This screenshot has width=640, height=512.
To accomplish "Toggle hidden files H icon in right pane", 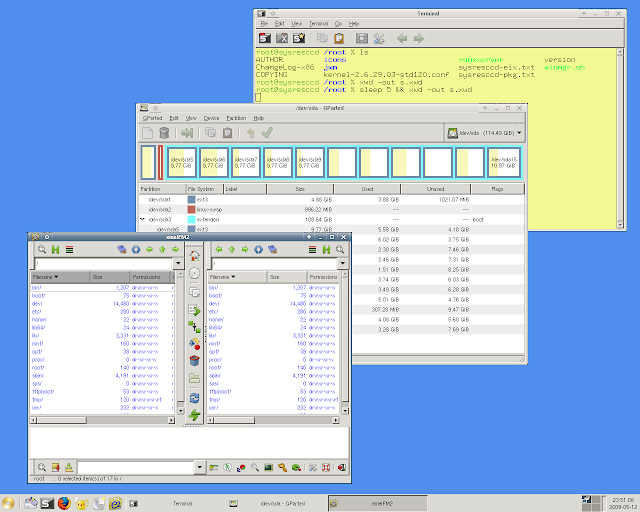I will tap(326, 249).
